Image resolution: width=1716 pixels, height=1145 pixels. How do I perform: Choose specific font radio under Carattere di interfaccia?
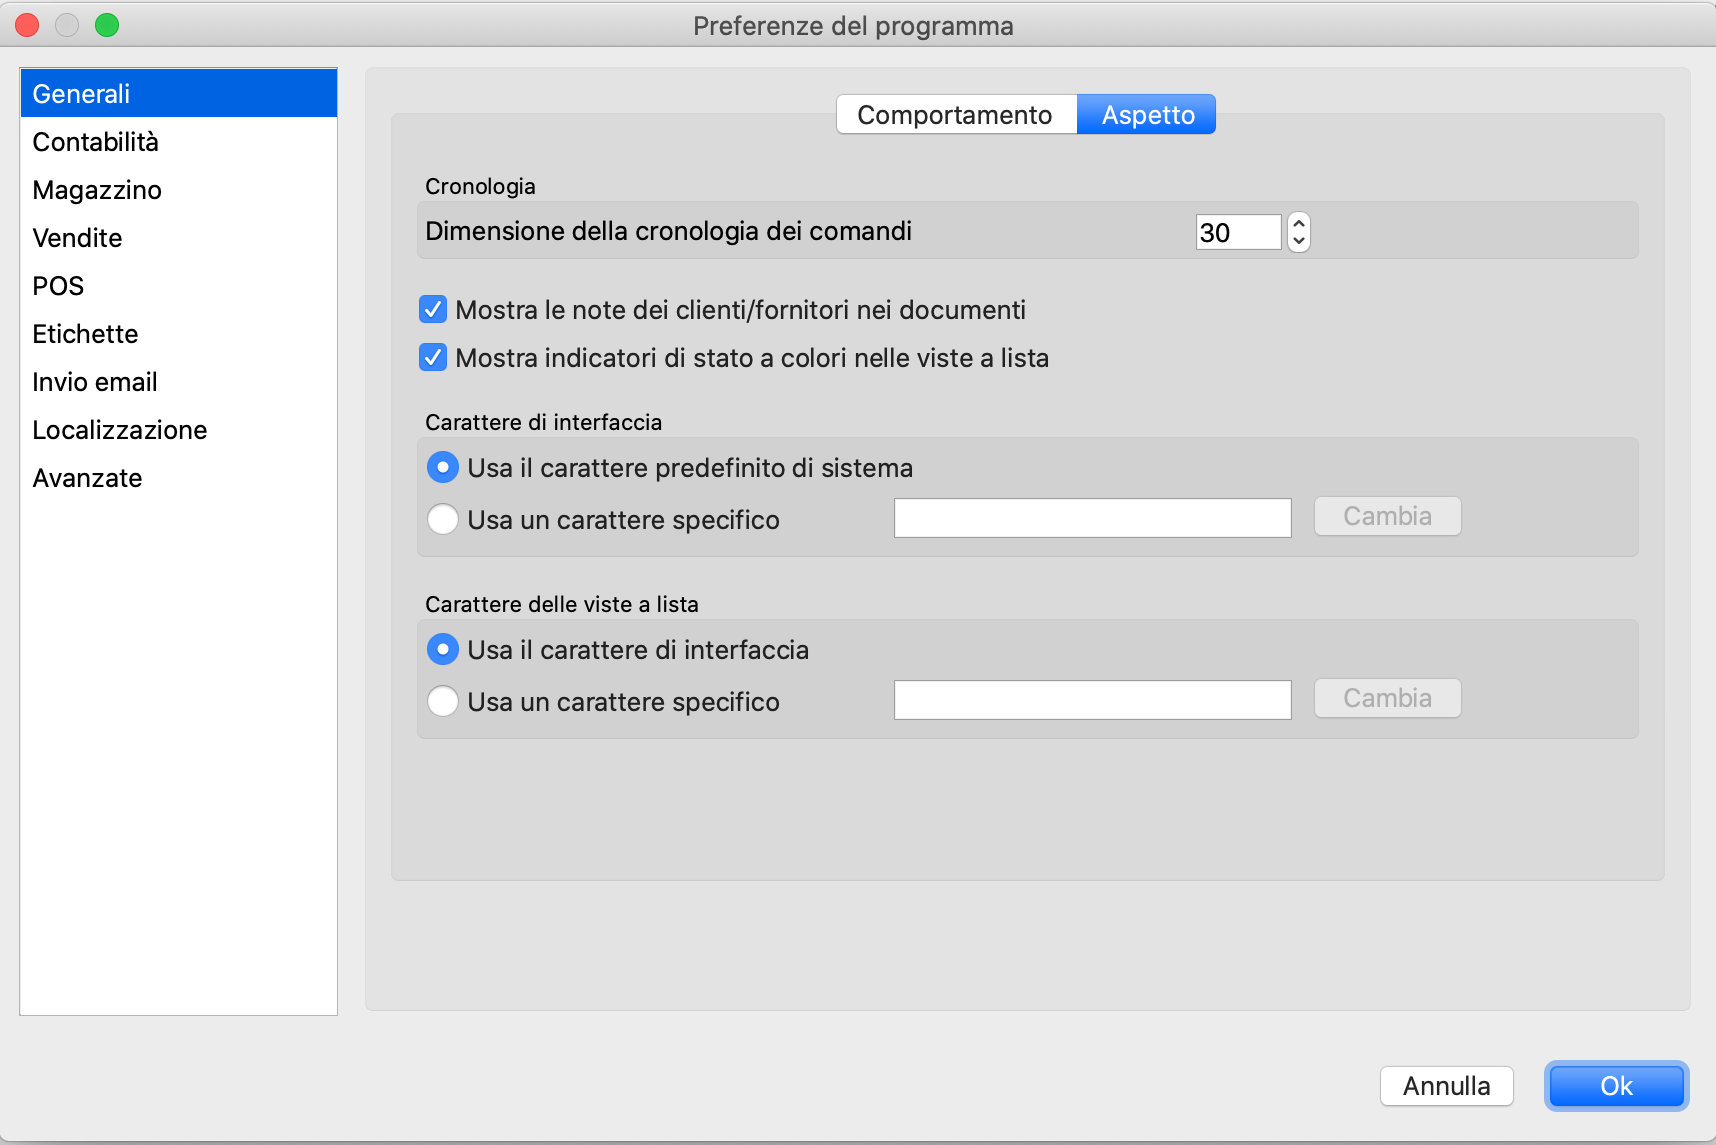tap(443, 520)
